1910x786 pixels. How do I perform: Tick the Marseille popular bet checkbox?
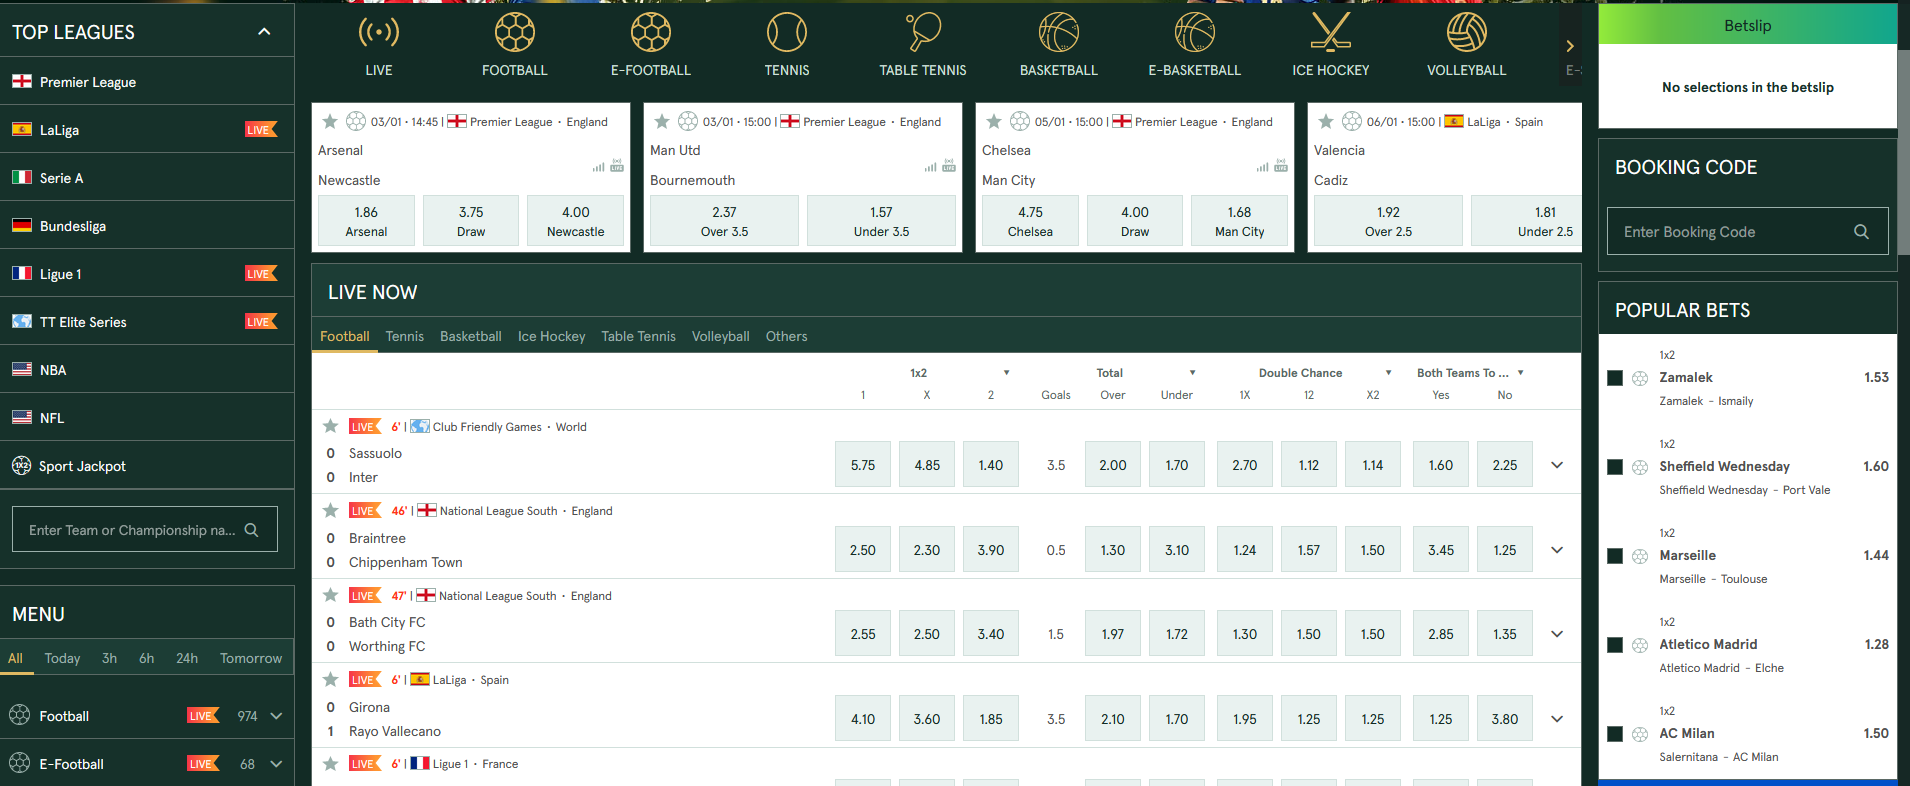1615,556
